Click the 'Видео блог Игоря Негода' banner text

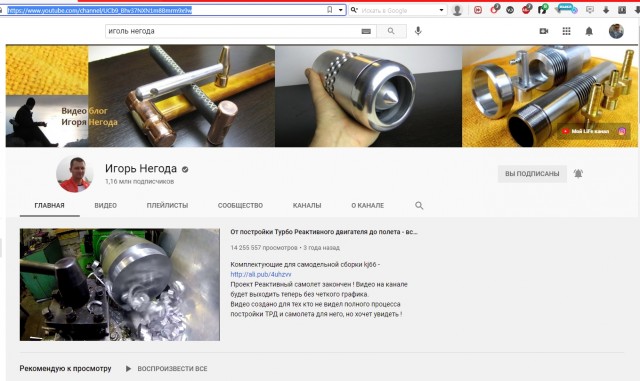89,116
